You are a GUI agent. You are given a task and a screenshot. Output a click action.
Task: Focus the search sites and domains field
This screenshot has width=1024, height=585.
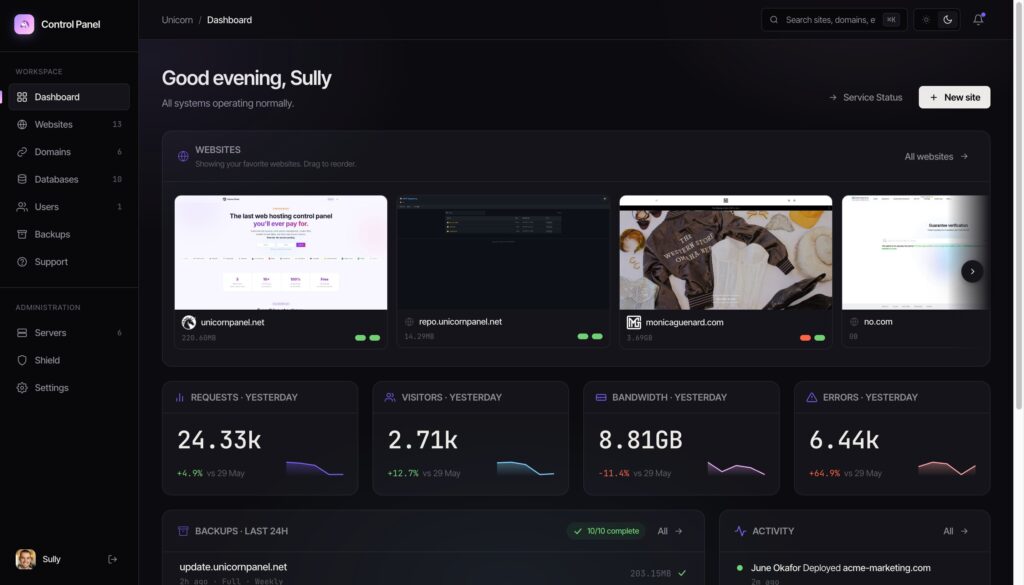click(x=834, y=20)
